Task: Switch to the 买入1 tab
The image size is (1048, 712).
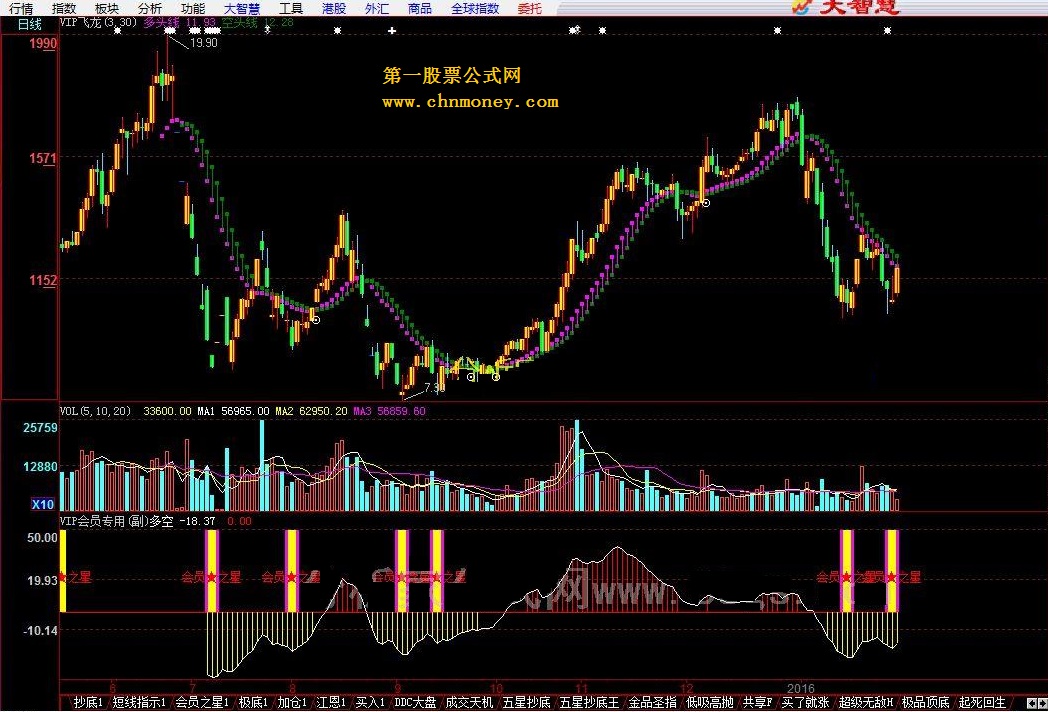Action: pyautogui.click(x=370, y=703)
